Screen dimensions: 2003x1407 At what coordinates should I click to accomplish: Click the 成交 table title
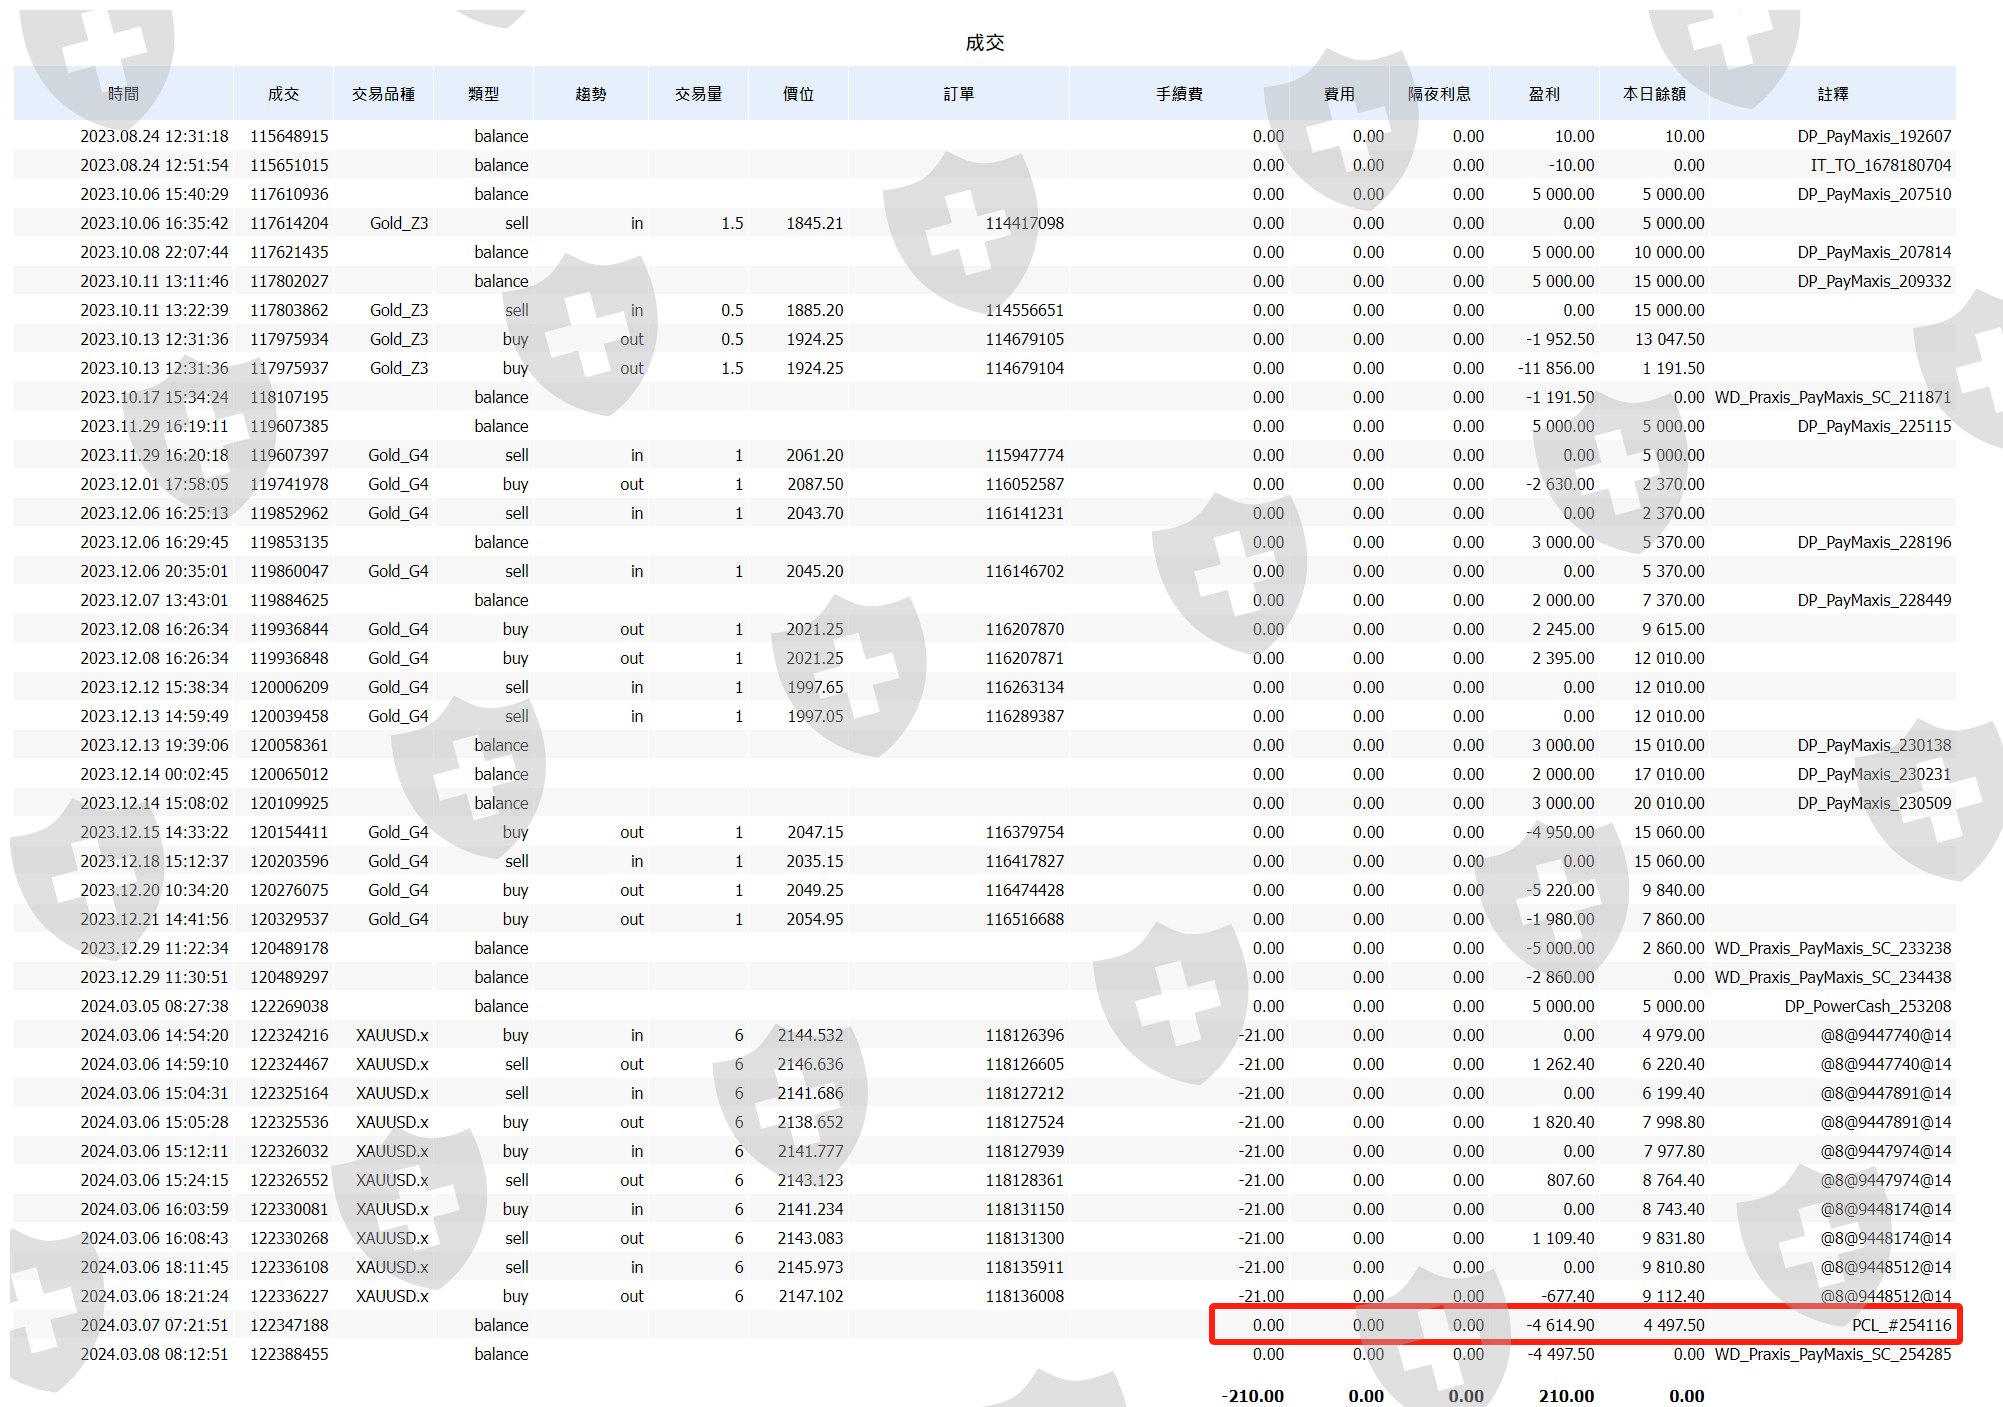pos(984,43)
